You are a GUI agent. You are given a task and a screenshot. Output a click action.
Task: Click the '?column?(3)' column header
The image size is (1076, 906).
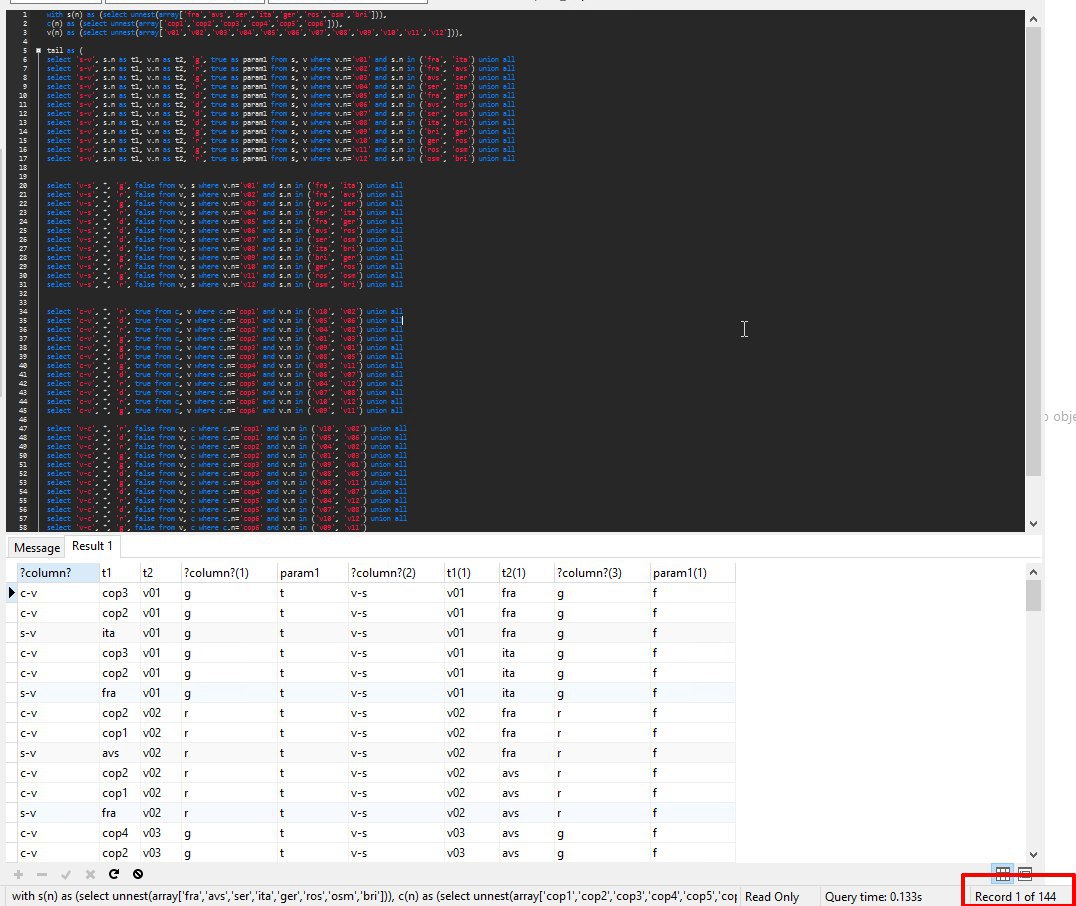(x=602, y=572)
